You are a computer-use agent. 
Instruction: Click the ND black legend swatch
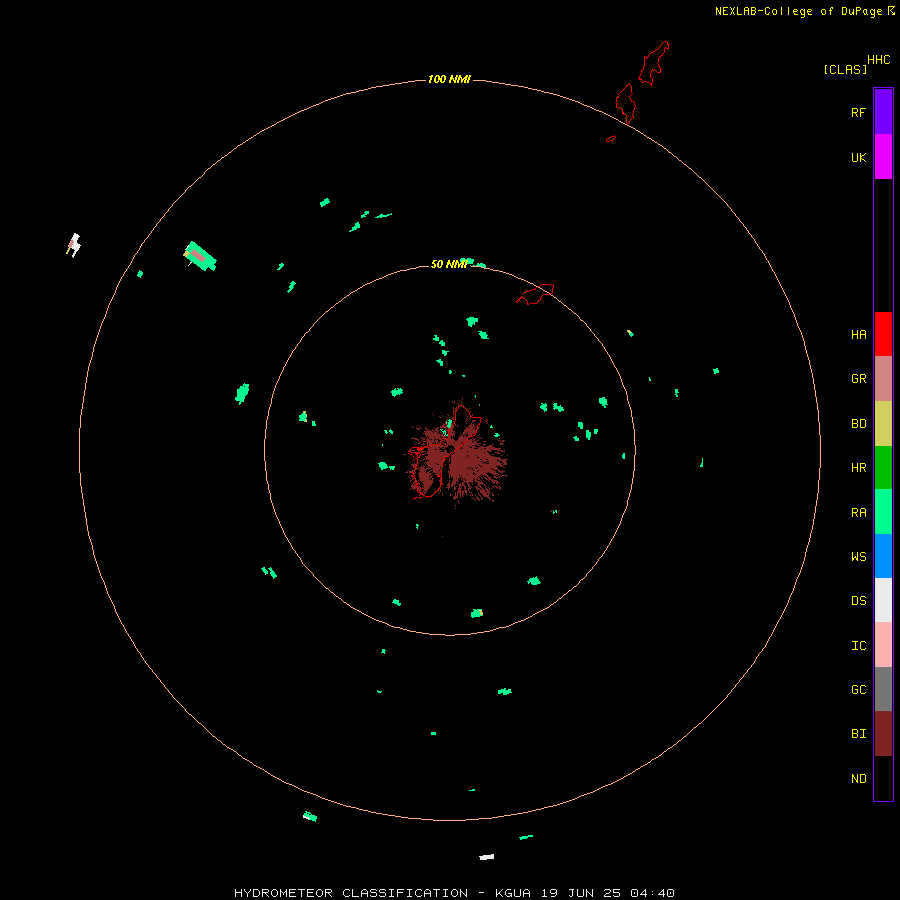pos(883,778)
